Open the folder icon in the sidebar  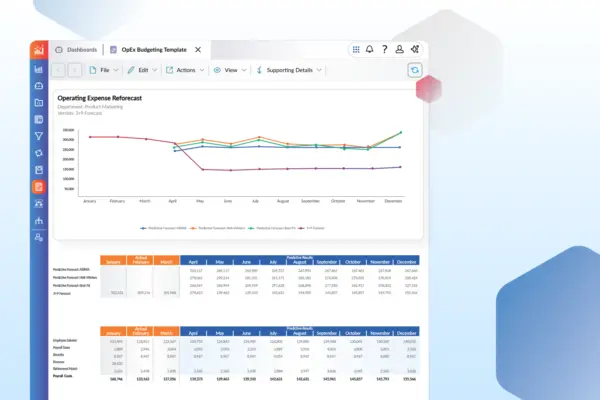click(39, 103)
